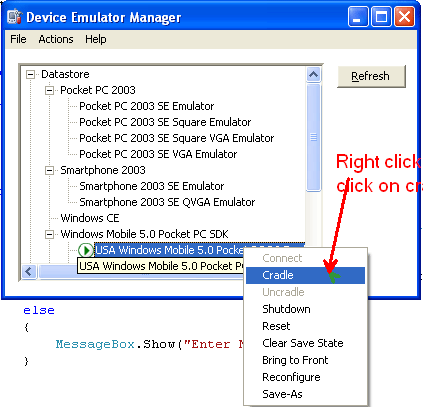Click the horizontal scrollbar left arrow
This screenshot has width=423, height=407.
[x=29, y=271]
